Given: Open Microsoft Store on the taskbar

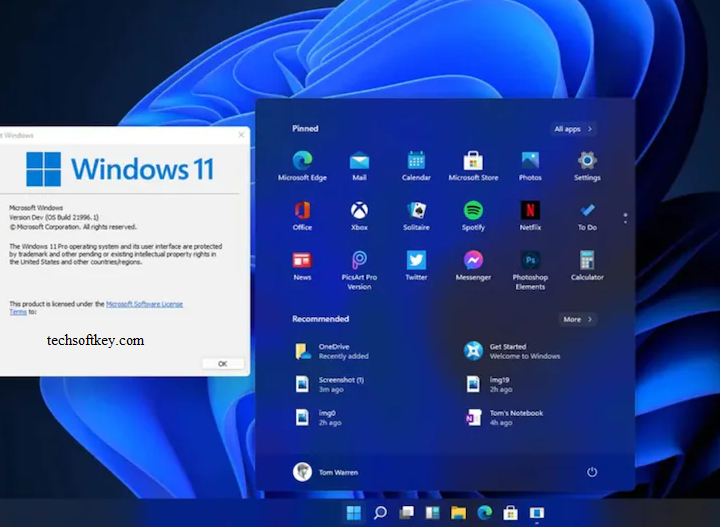Looking at the screenshot, I should coord(510,512).
